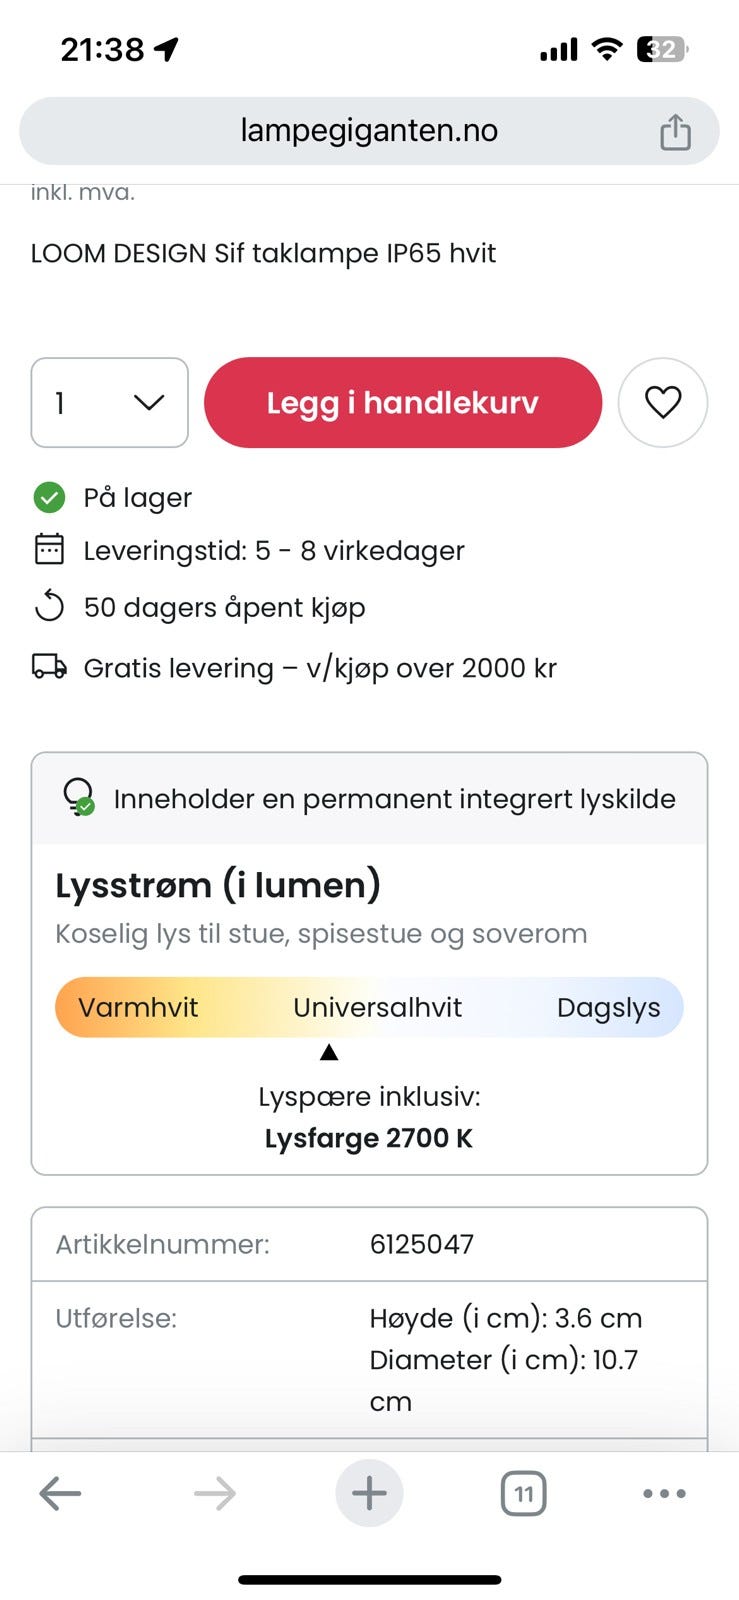The height and width of the screenshot is (1600, 739).
Task: Tap Gratis levering over 2000 kr text
Action: coord(320,668)
